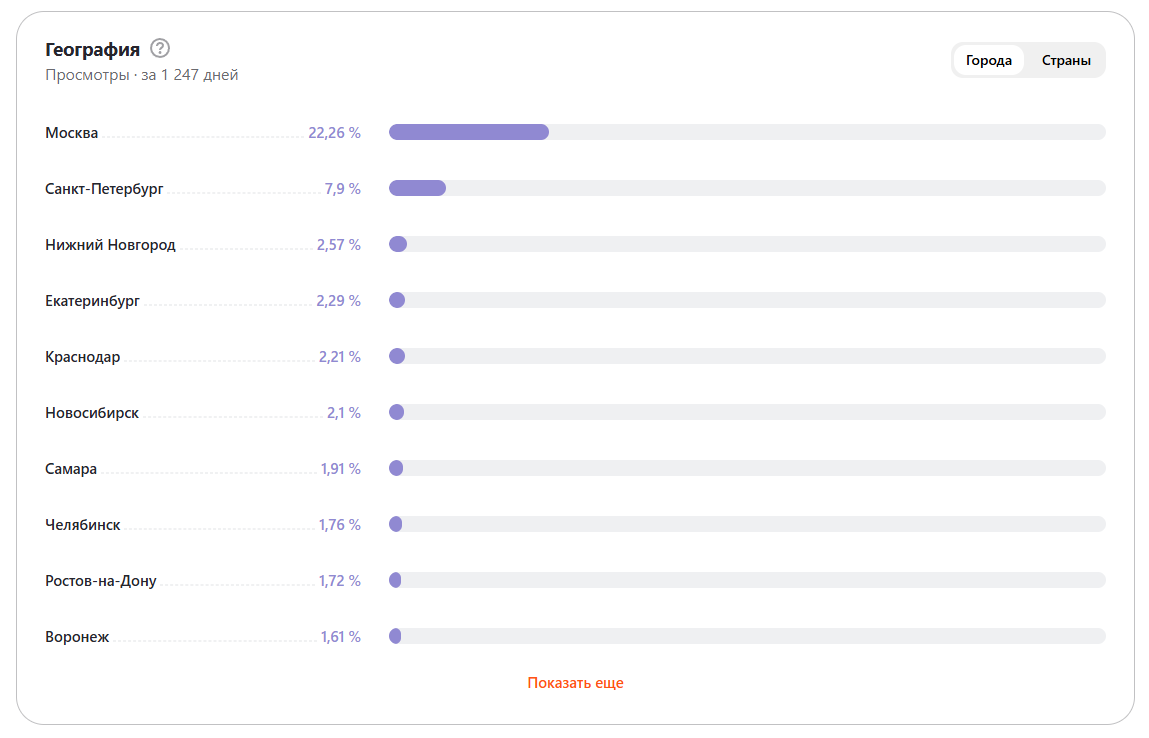Switch to the Города tab
Screen dimensions: 1149x738
(x=988, y=61)
